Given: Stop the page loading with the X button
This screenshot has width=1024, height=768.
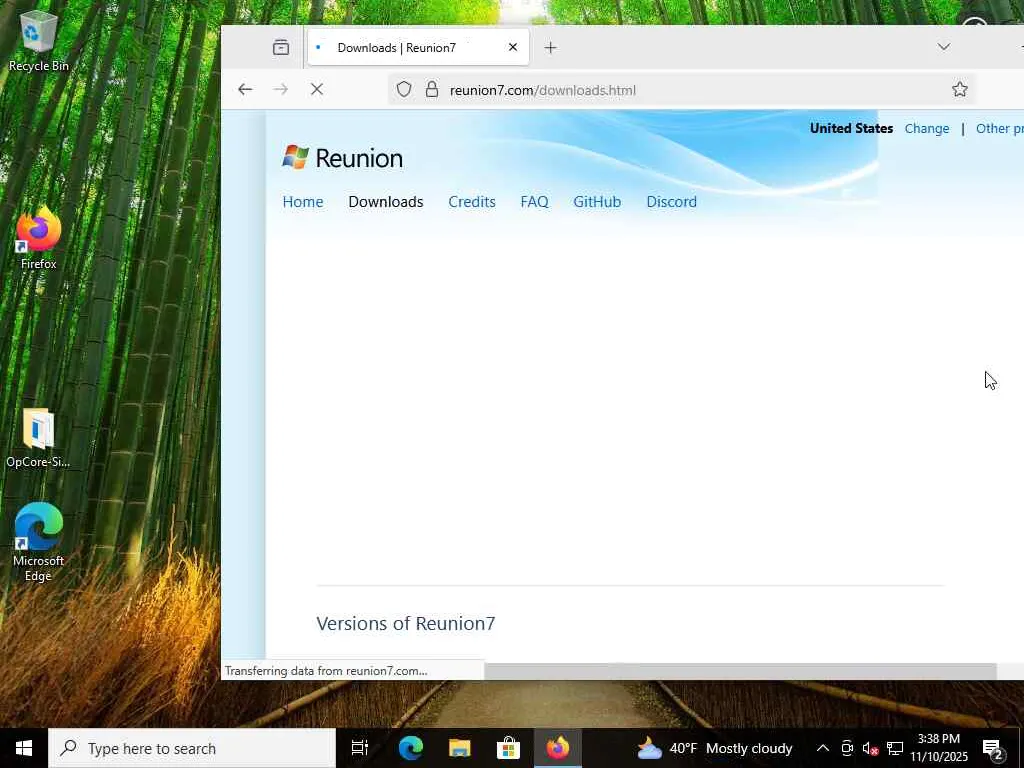Looking at the screenshot, I should 317,89.
